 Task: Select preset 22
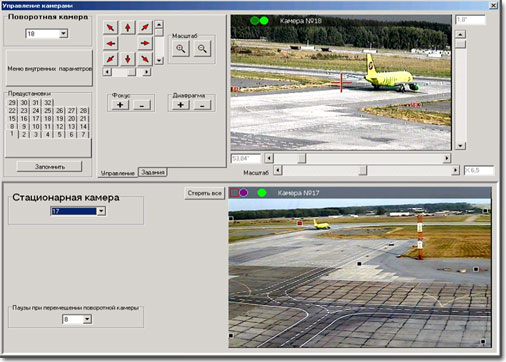(12, 111)
